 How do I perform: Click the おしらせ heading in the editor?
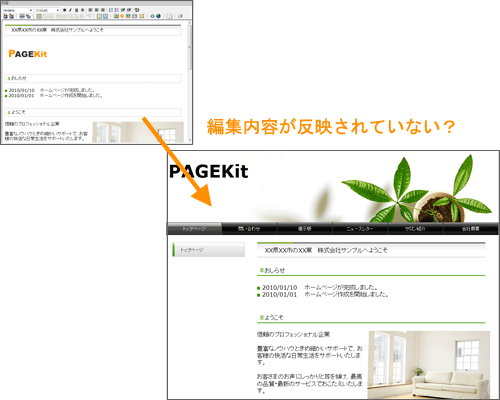pyautogui.click(x=93, y=78)
